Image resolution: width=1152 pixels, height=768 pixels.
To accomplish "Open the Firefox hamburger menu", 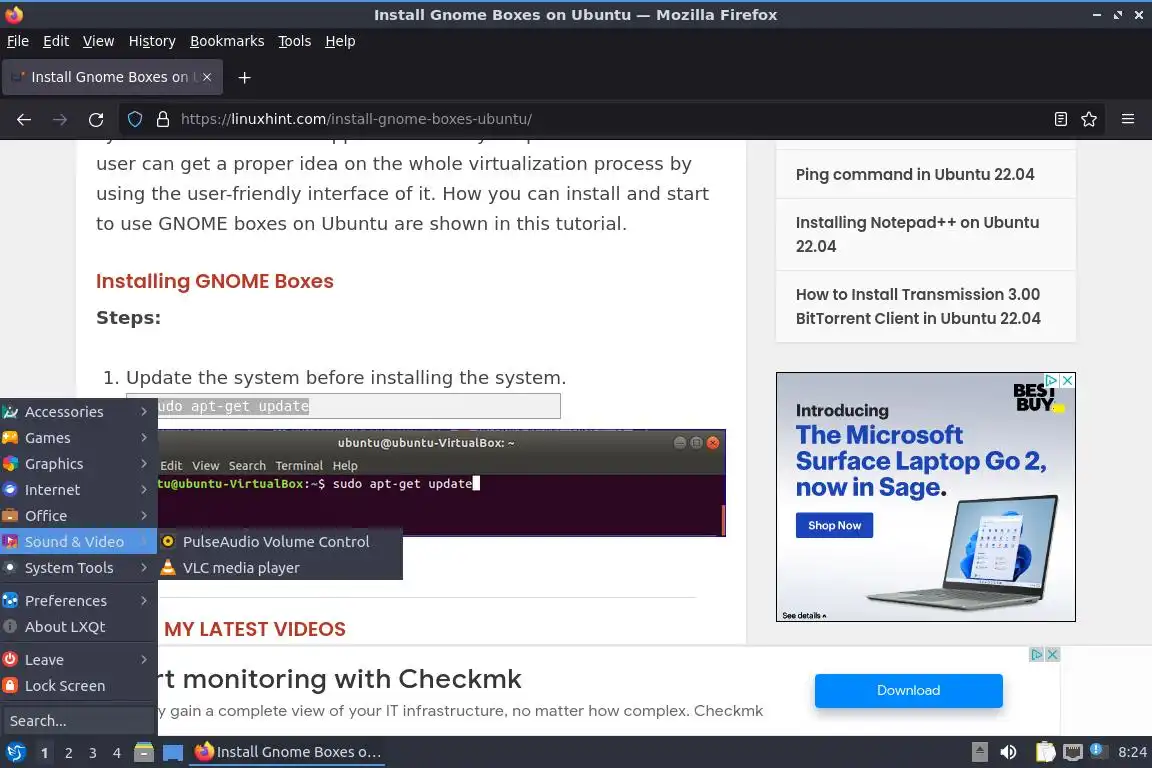I will click(x=1128, y=119).
